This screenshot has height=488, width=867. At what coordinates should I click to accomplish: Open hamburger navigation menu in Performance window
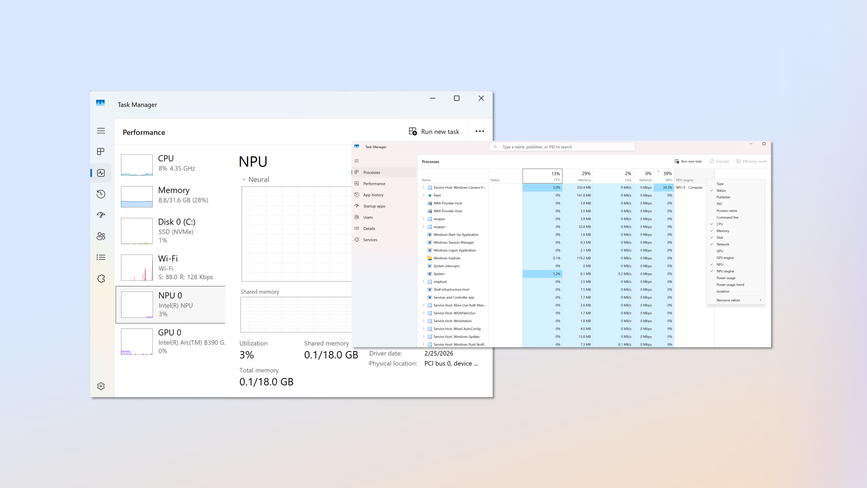point(101,131)
